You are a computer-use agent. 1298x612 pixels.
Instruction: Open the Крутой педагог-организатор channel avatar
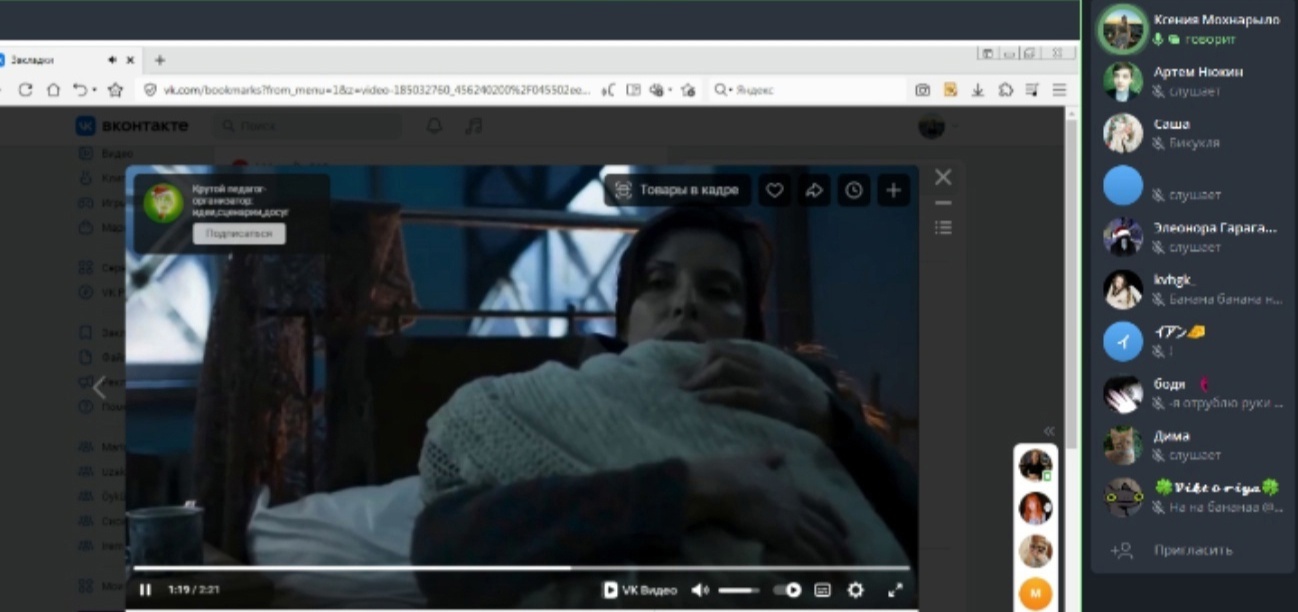163,203
